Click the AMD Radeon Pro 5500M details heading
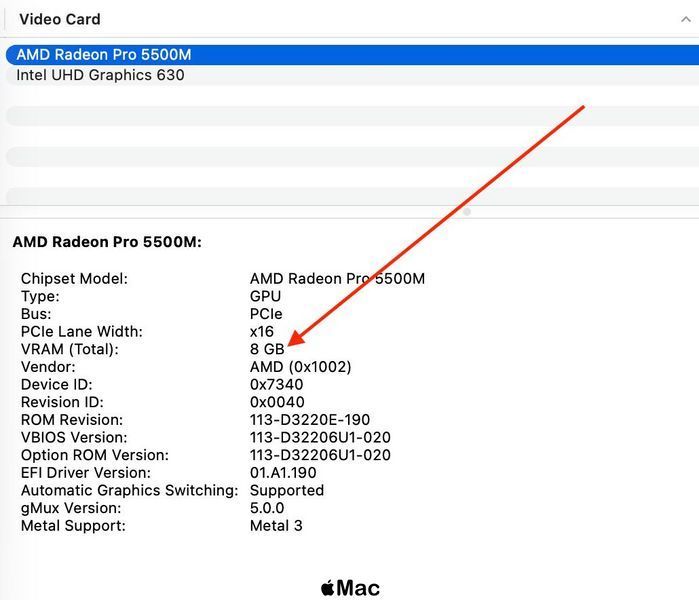 pos(107,242)
